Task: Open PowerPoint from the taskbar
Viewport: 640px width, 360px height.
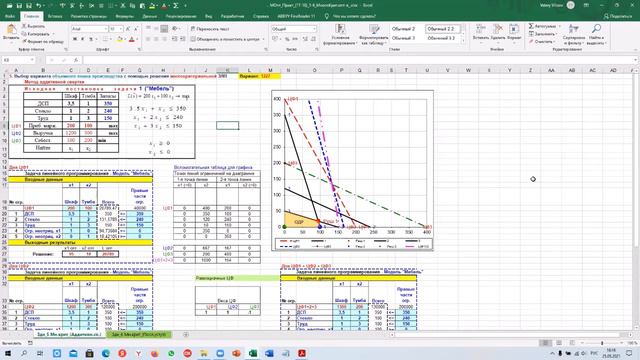Action: pos(236,353)
